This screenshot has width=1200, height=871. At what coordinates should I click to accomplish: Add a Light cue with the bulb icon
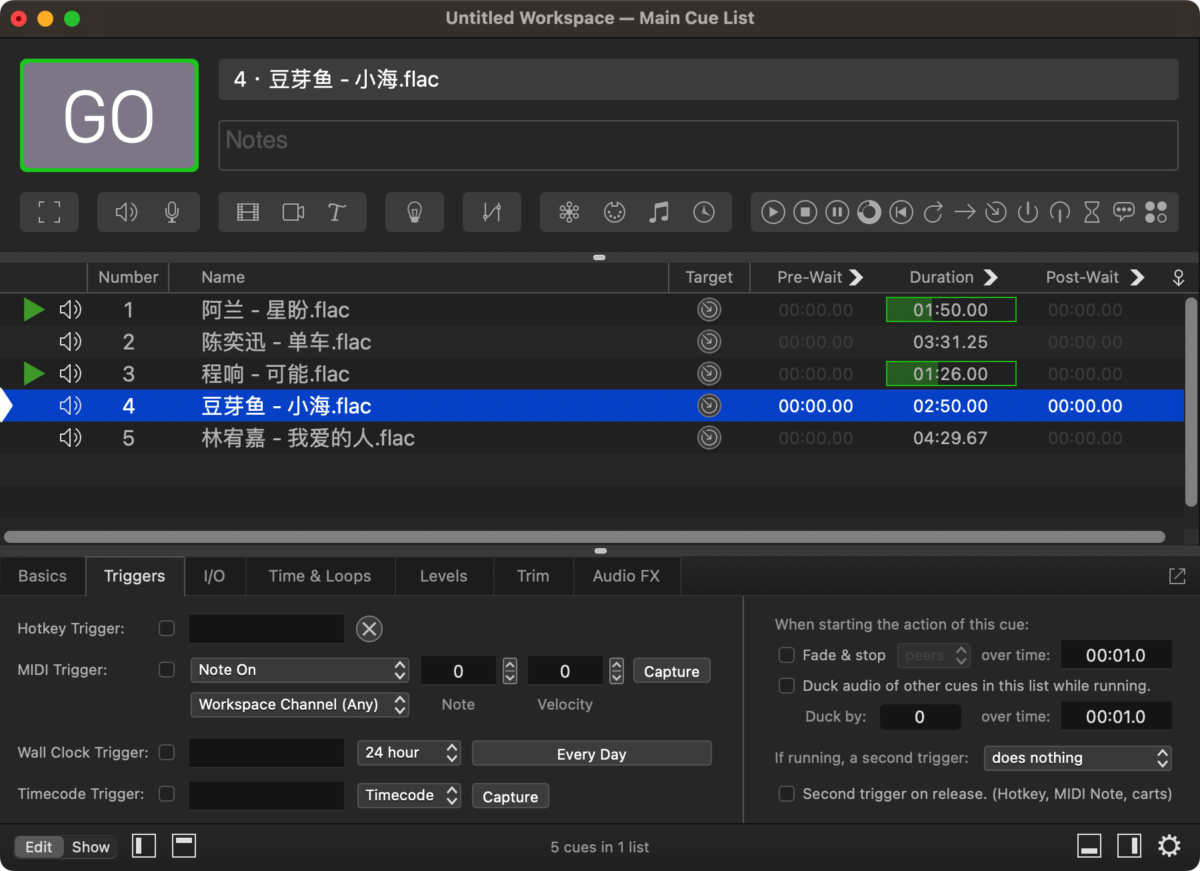click(x=414, y=212)
